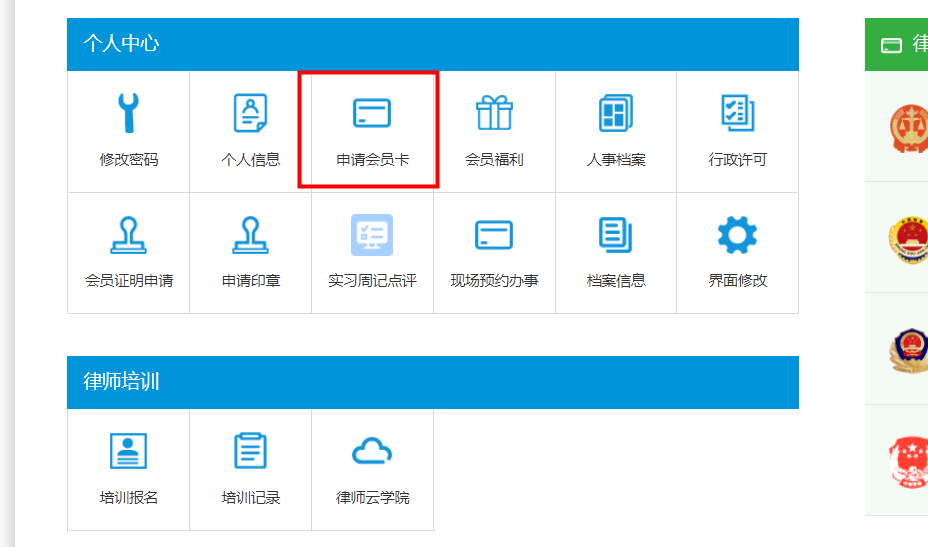Open 现场预约办事 card icon

tap(494, 235)
